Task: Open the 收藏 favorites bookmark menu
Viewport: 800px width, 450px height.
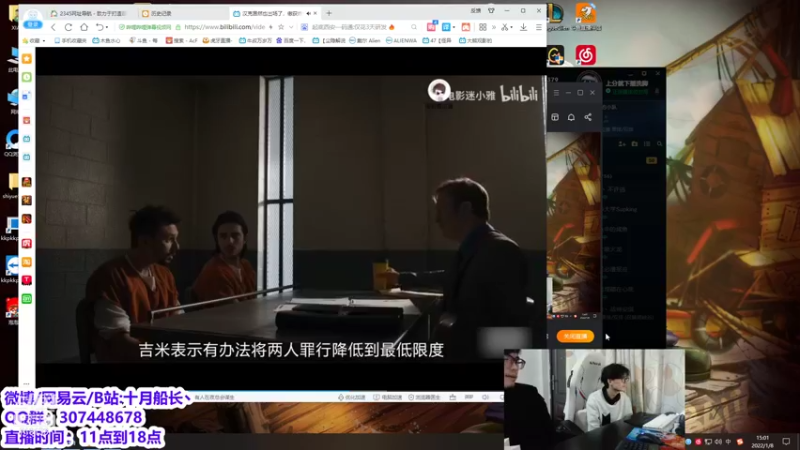Action: (x=34, y=40)
